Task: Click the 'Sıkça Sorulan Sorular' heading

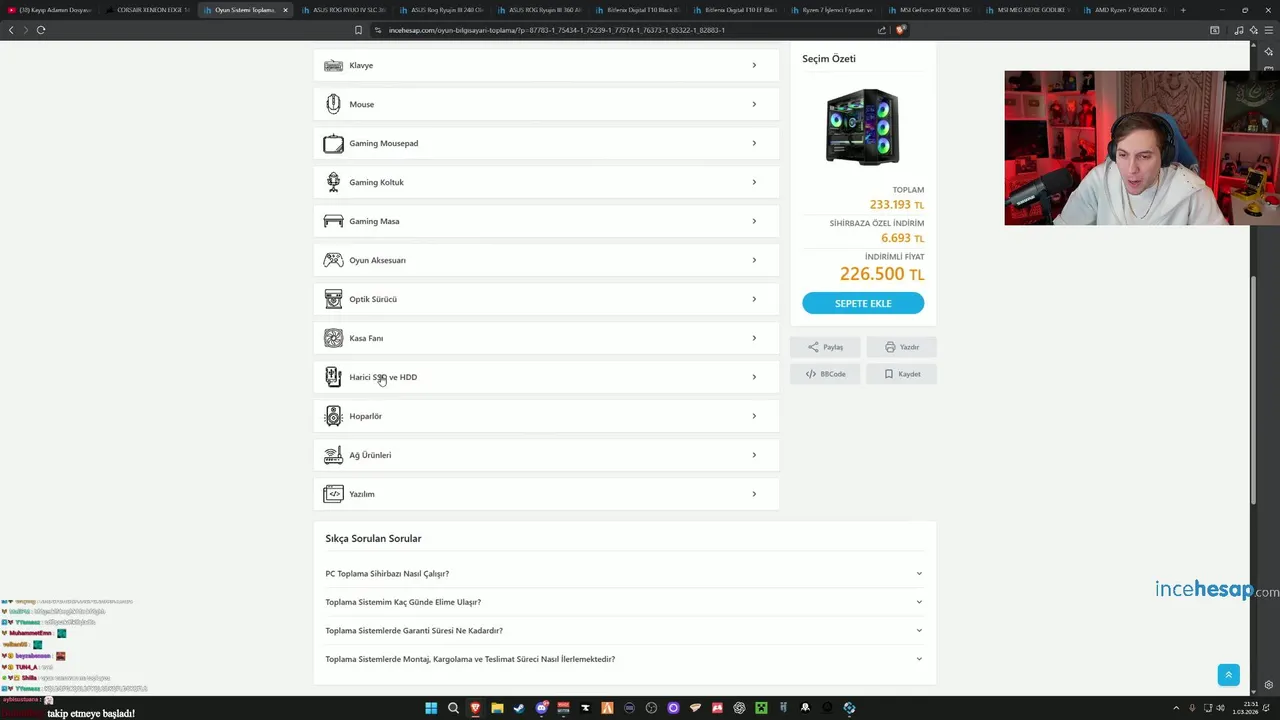Action: click(x=373, y=539)
